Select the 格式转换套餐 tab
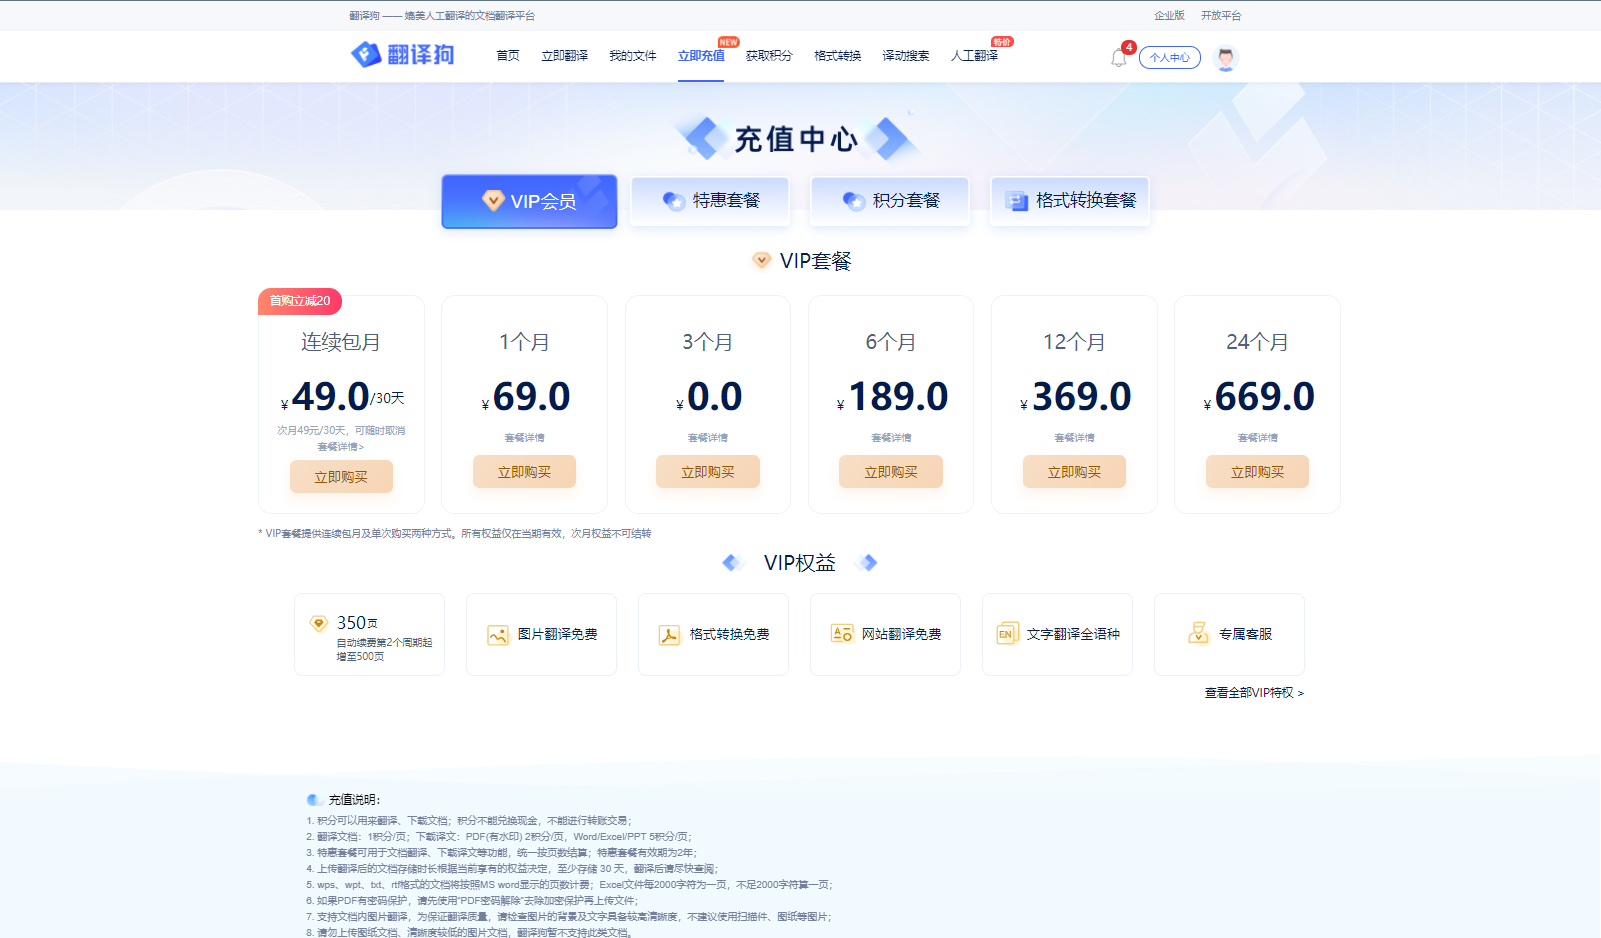The image size is (1601, 938). [1070, 201]
